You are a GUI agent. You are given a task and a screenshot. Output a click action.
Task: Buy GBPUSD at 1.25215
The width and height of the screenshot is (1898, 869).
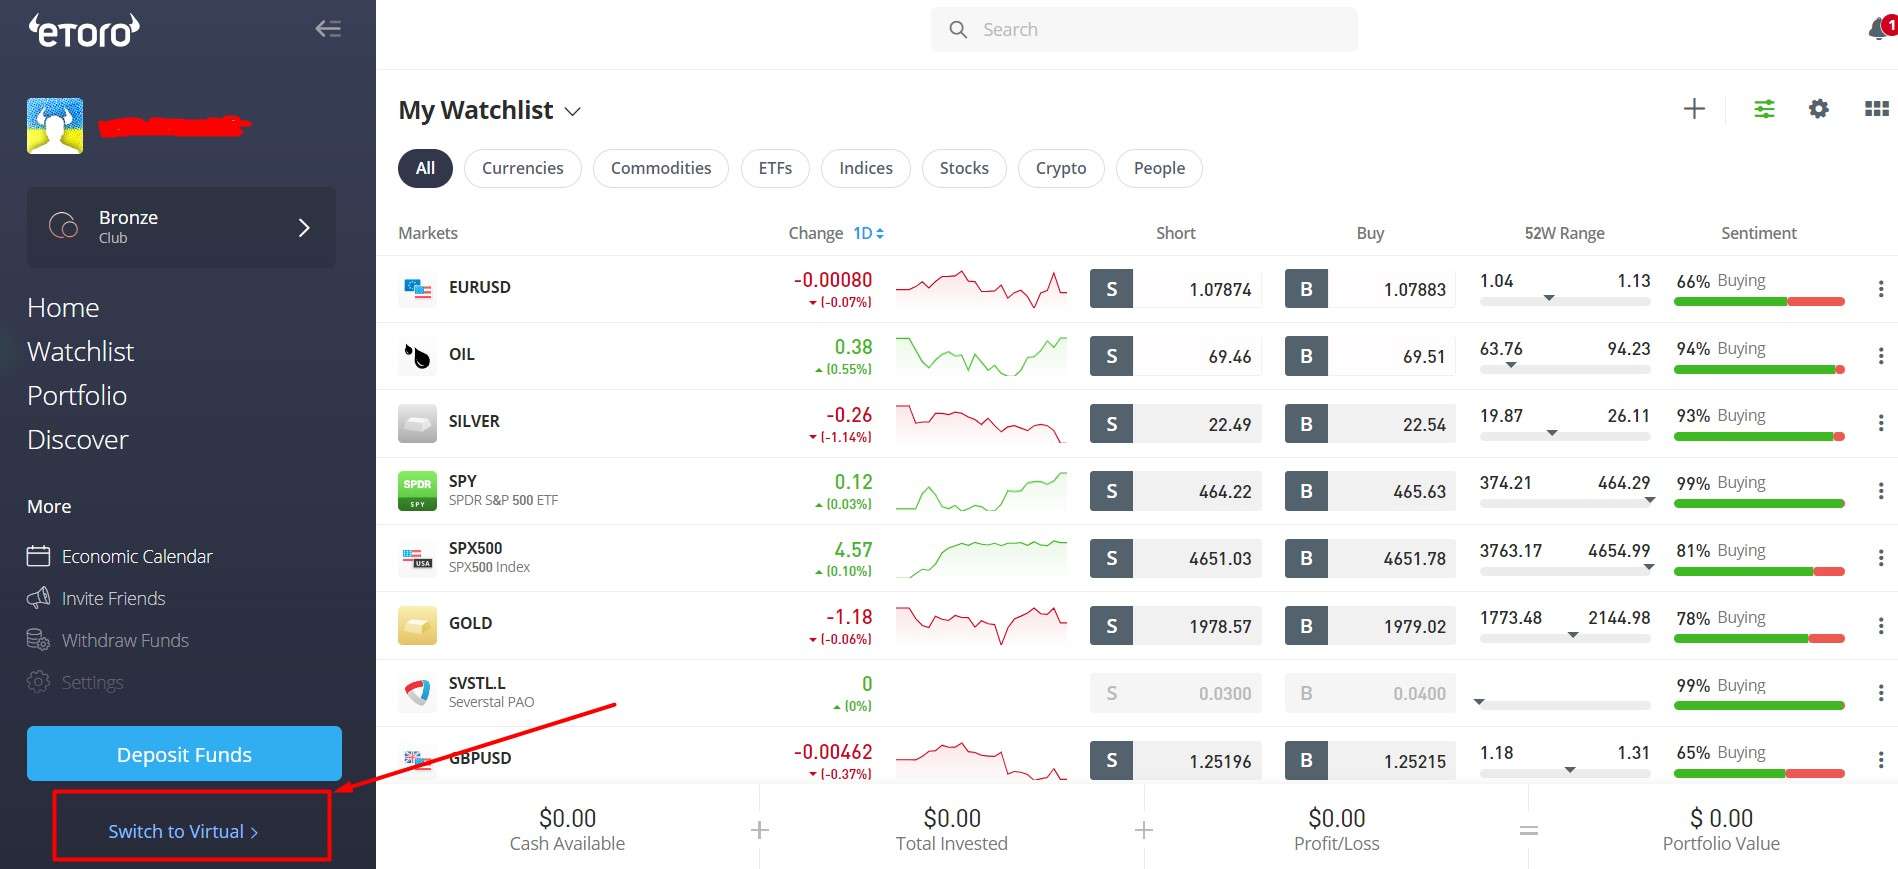tap(1370, 761)
